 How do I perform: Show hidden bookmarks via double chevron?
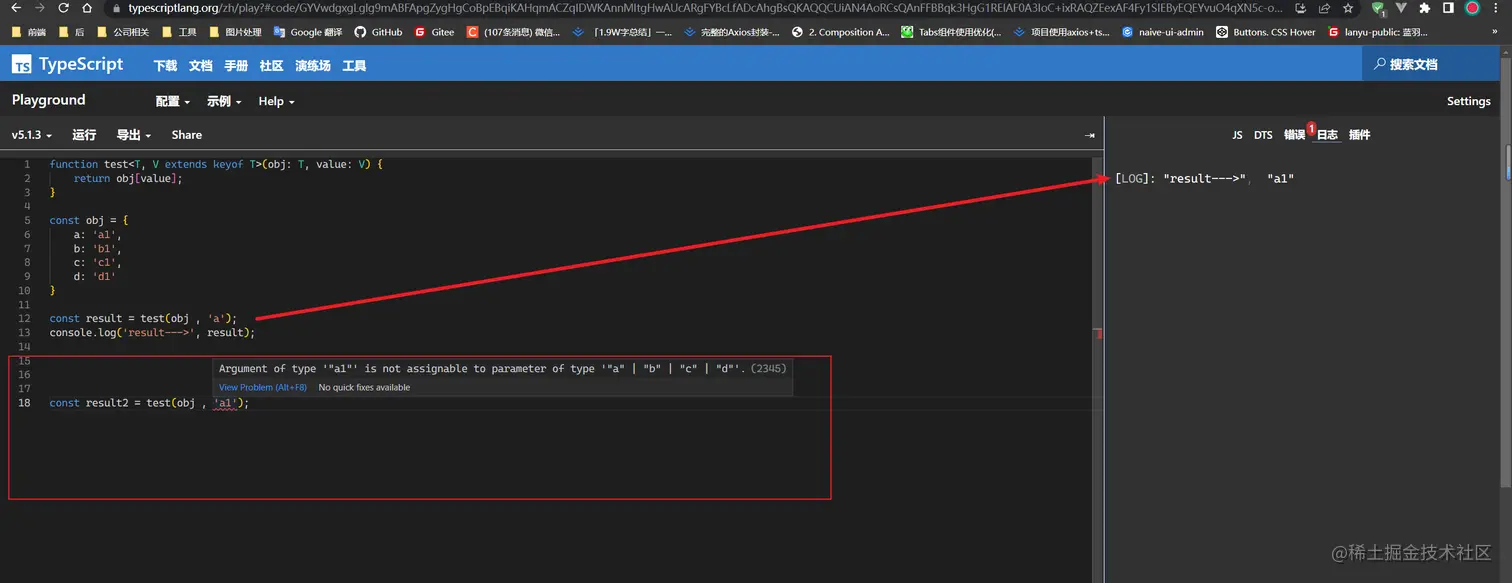[x=1497, y=32]
